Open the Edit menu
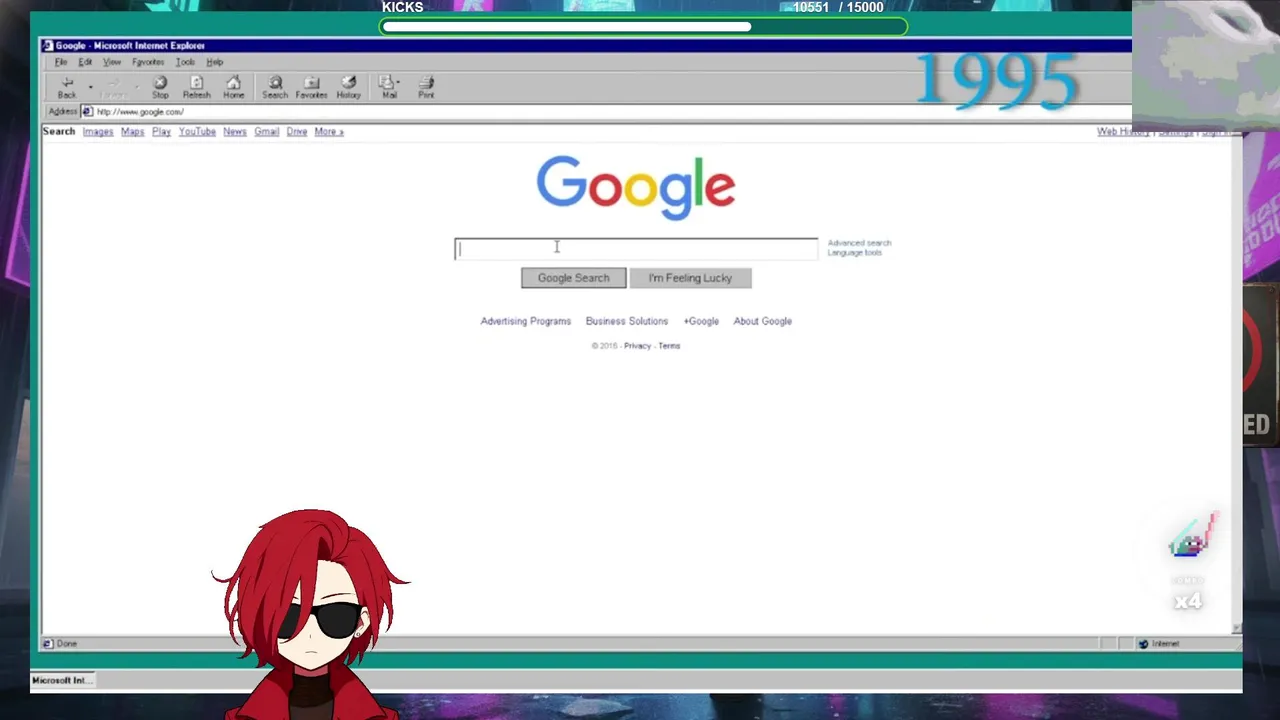Viewport: 1280px width, 720px height. point(85,62)
